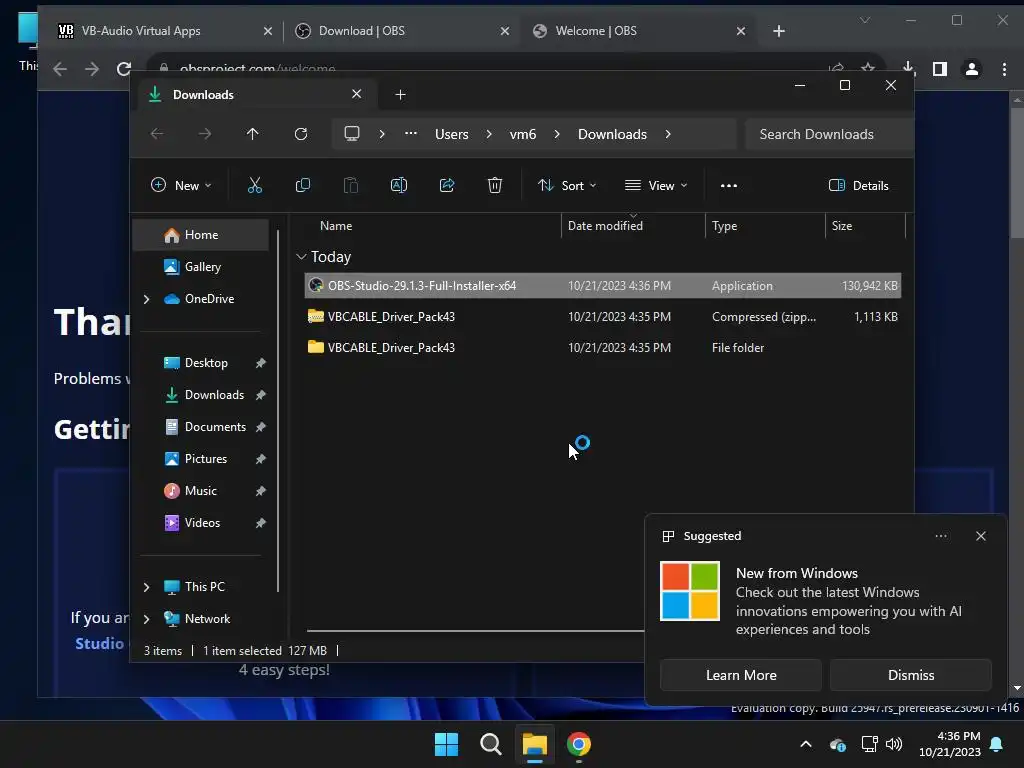Open notification bell in the taskbar
This screenshot has height=768, width=1024.
pos(997,744)
